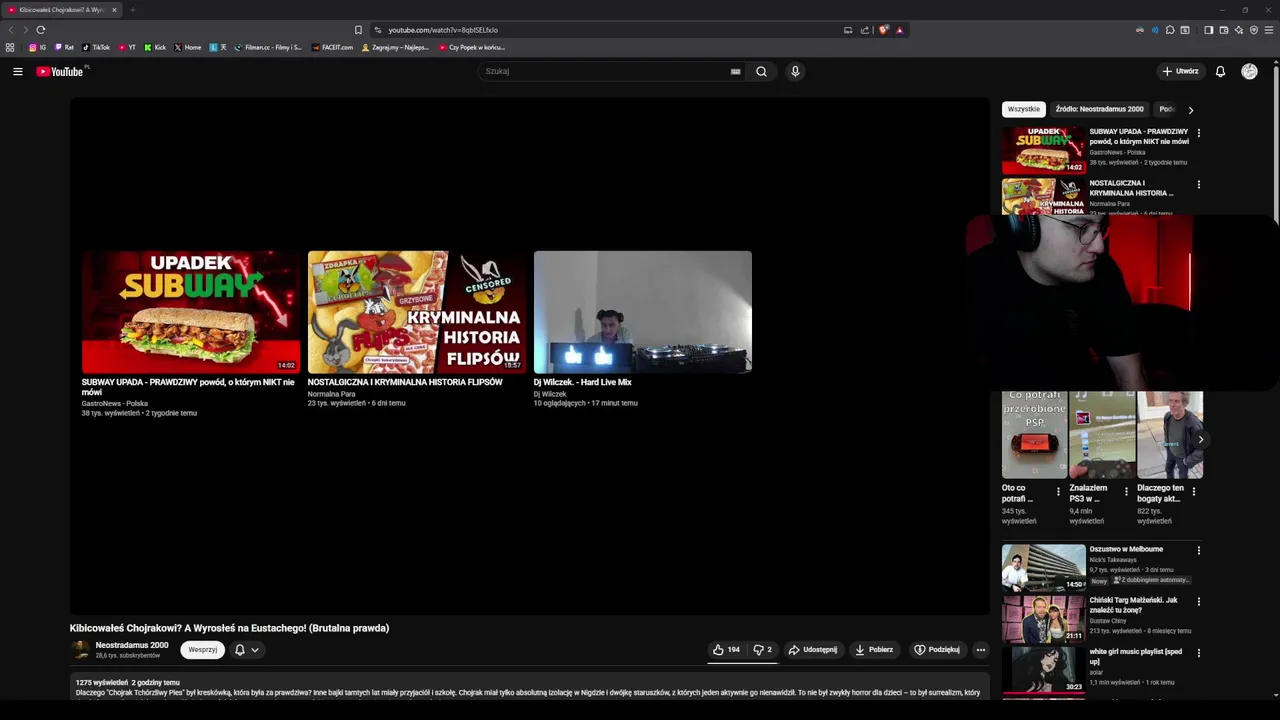Click the search magnifier button
1280x720 pixels.
click(x=761, y=71)
